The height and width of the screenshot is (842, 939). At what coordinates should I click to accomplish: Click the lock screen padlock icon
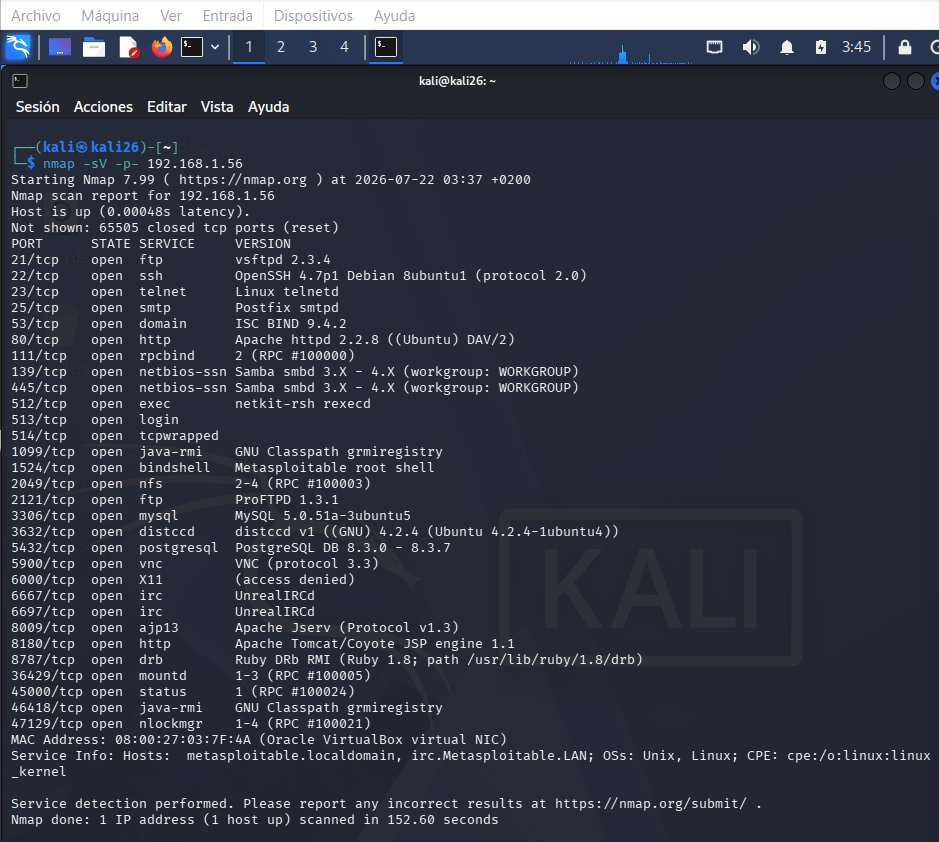[905, 47]
